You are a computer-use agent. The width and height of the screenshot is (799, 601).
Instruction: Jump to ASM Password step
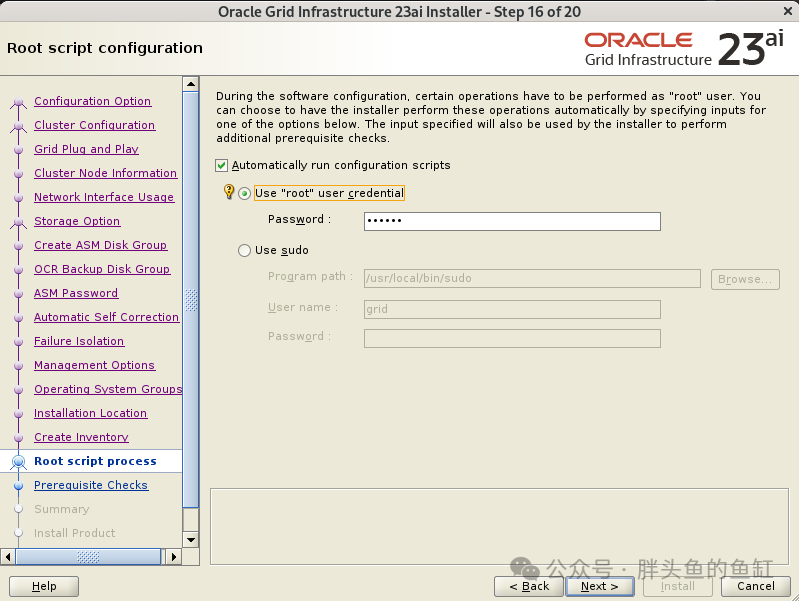click(x=76, y=293)
